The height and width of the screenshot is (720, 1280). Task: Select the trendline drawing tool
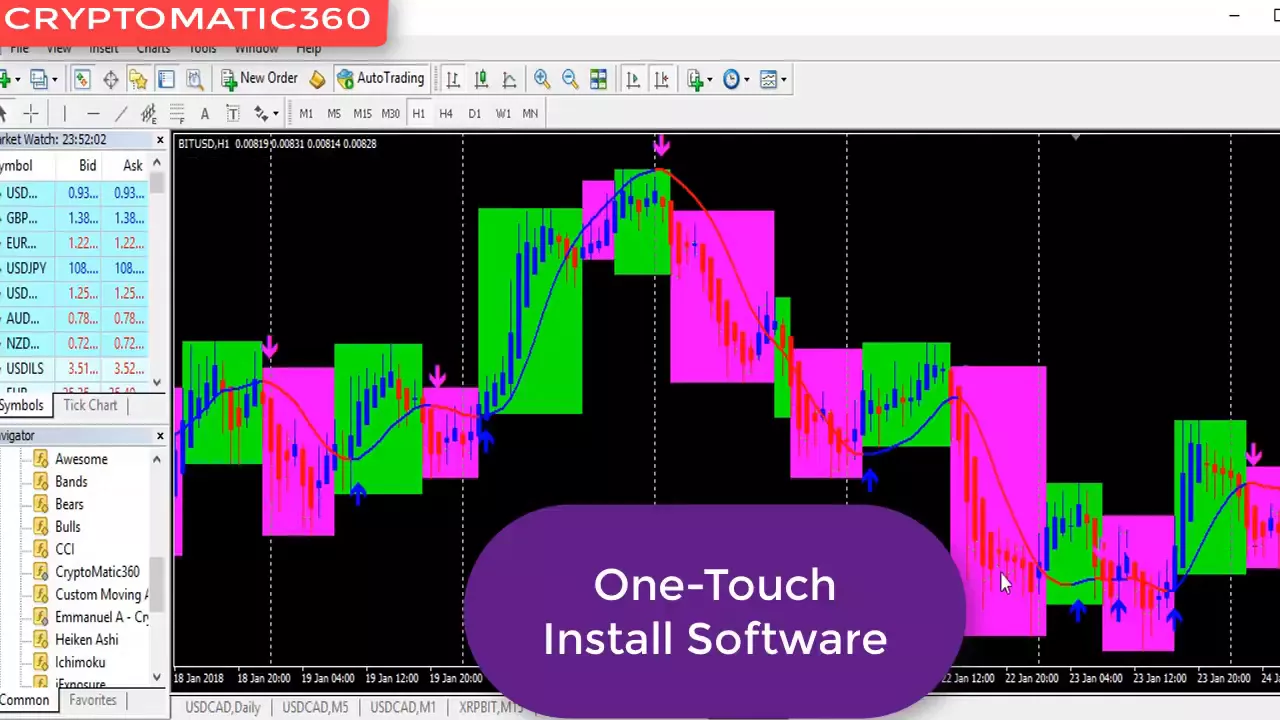point(121,113)
